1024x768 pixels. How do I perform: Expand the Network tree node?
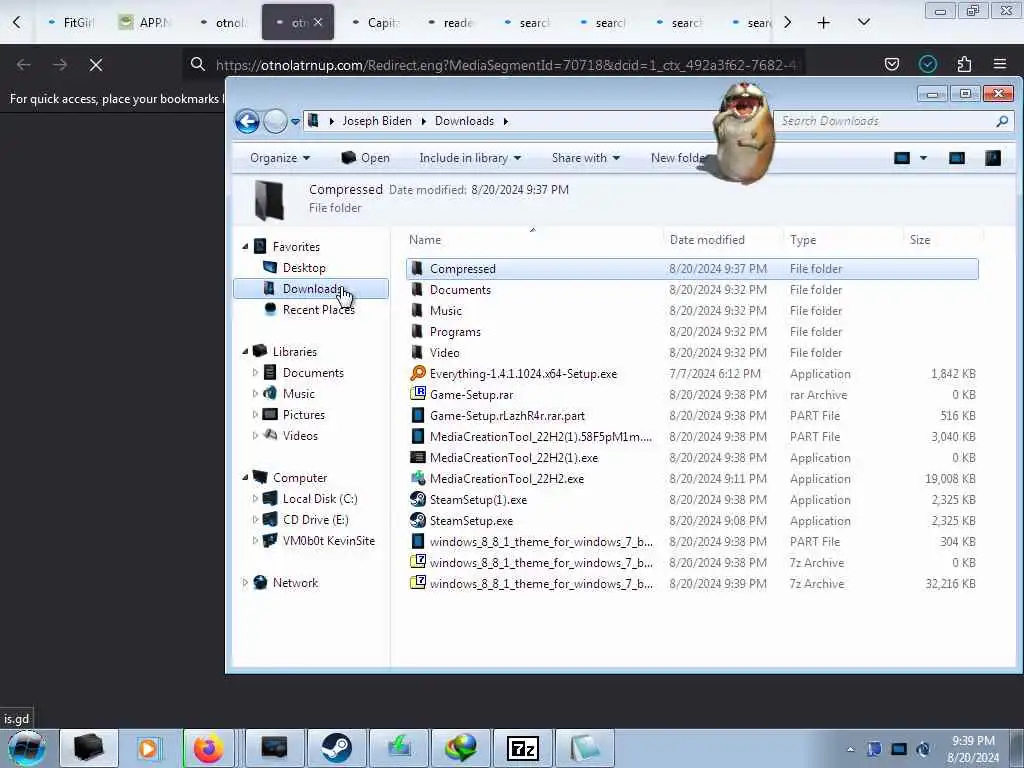pos(246,583)
